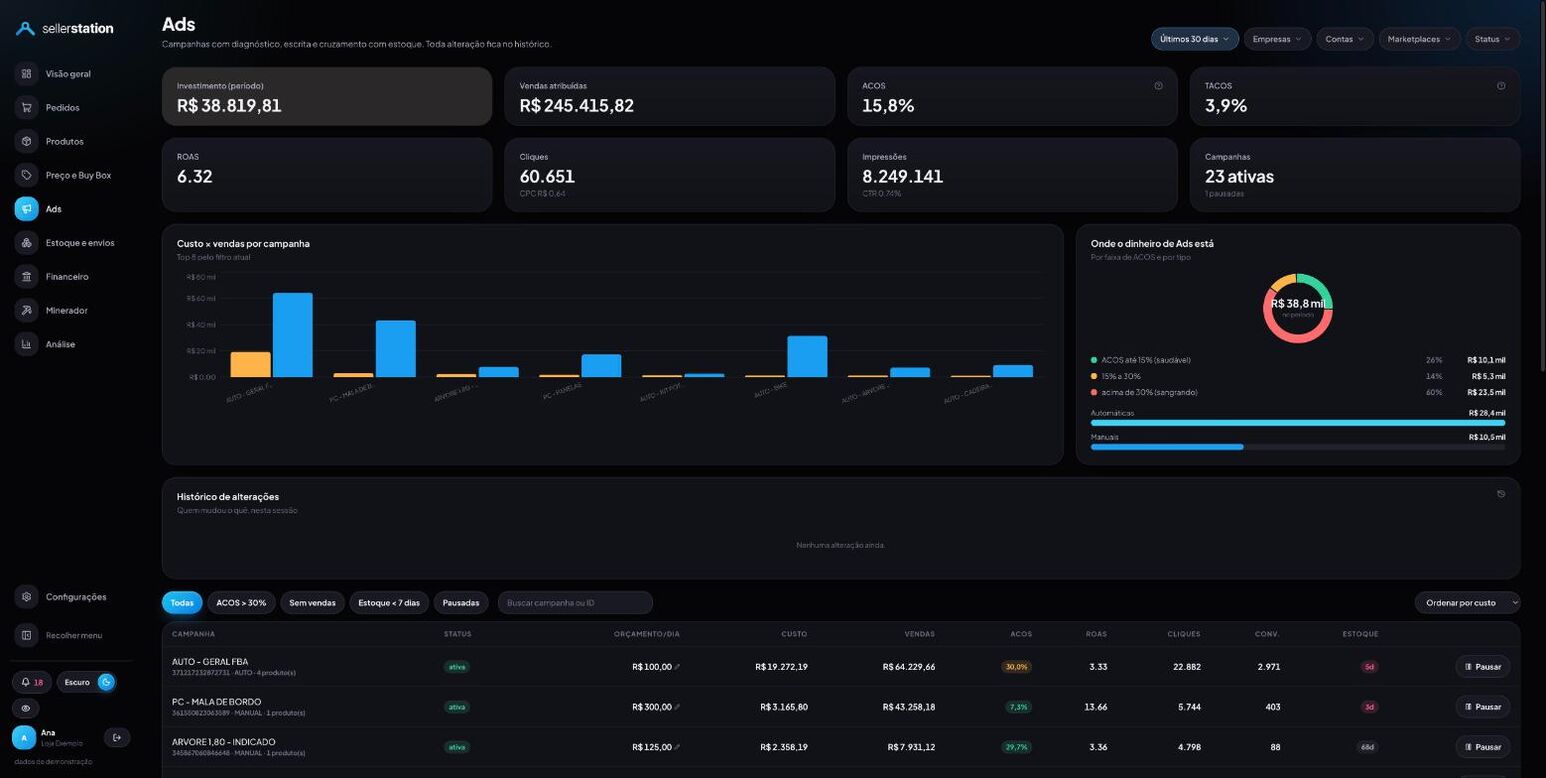
Task: Select the Estoque < 7 dias filter
Action: point(389,603)
